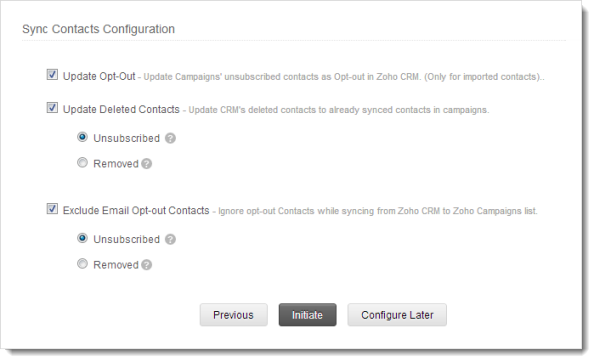Open help icon beside Unsubscribed under Update Deleted Contacts
595x362 pixels.
[170, 139]
